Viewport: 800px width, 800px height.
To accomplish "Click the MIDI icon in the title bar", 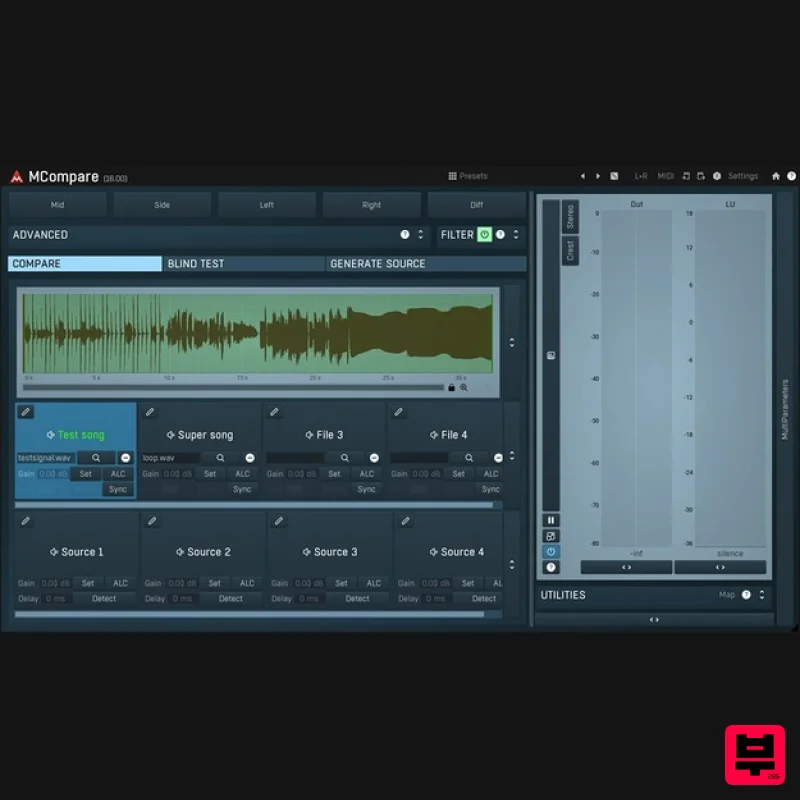I will tap(665, 176).
